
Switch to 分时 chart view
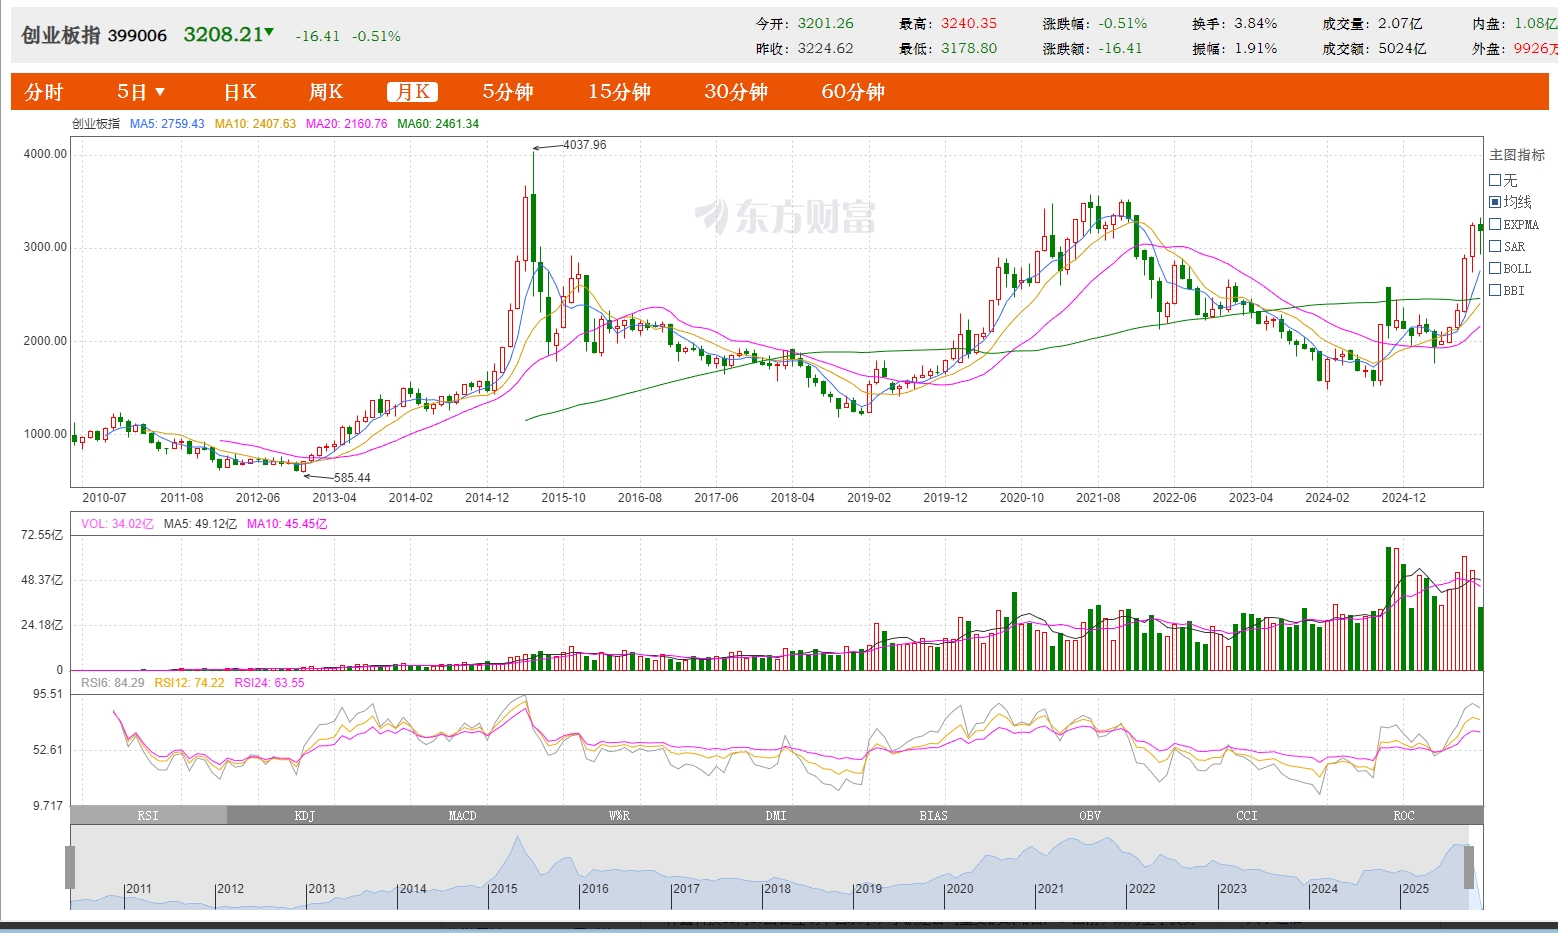[x=44, y=92]
